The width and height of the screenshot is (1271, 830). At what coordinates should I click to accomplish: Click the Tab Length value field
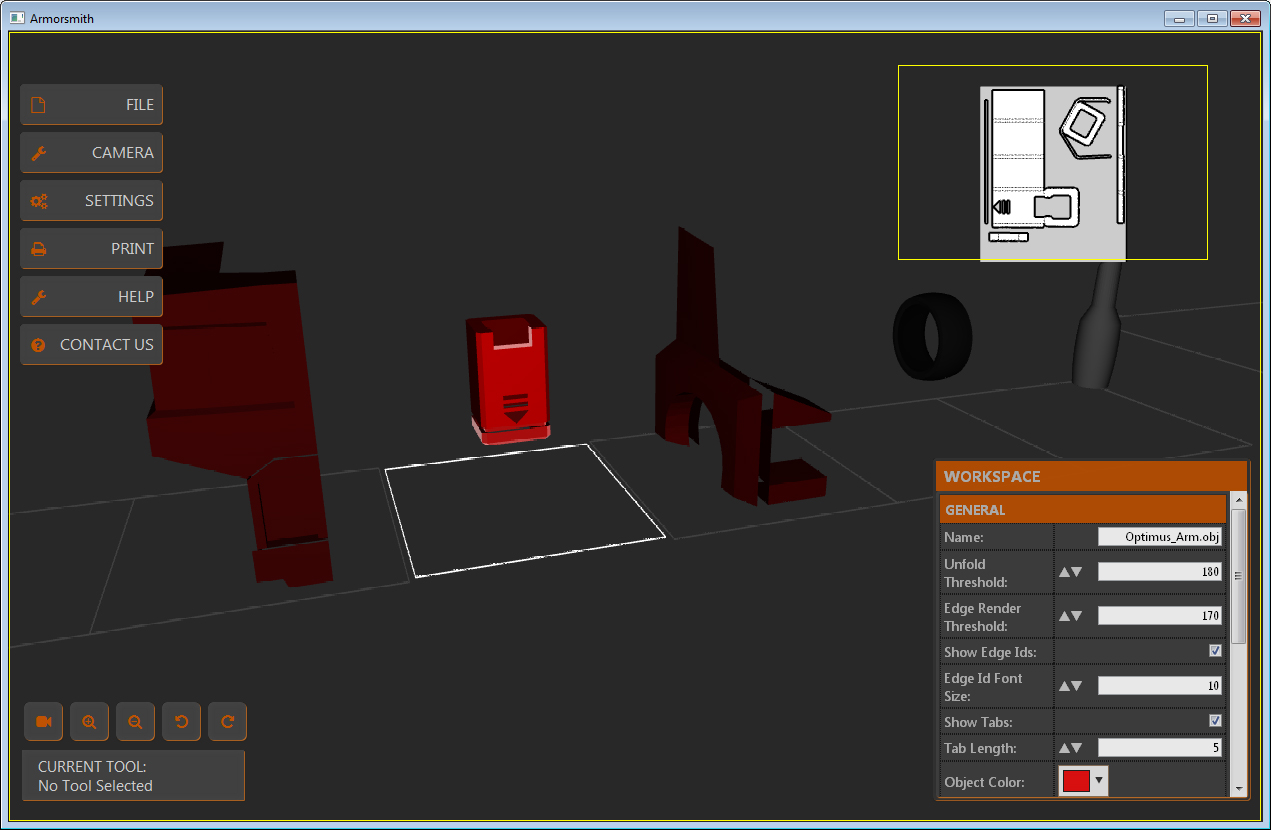pyautogui.click(x=1160, y=748)
